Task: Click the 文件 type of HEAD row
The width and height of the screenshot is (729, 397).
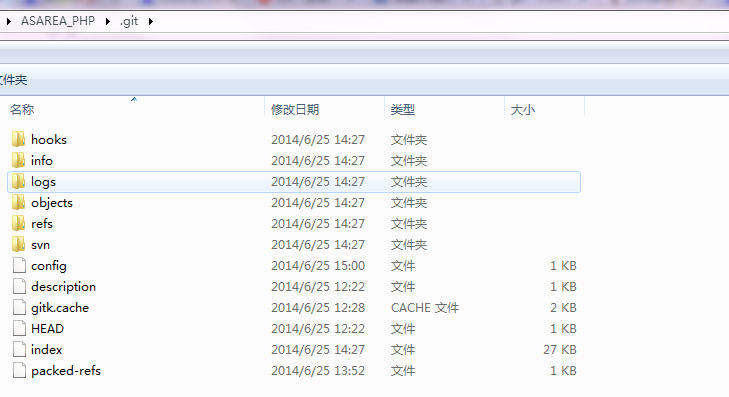Action: point(403,329)
